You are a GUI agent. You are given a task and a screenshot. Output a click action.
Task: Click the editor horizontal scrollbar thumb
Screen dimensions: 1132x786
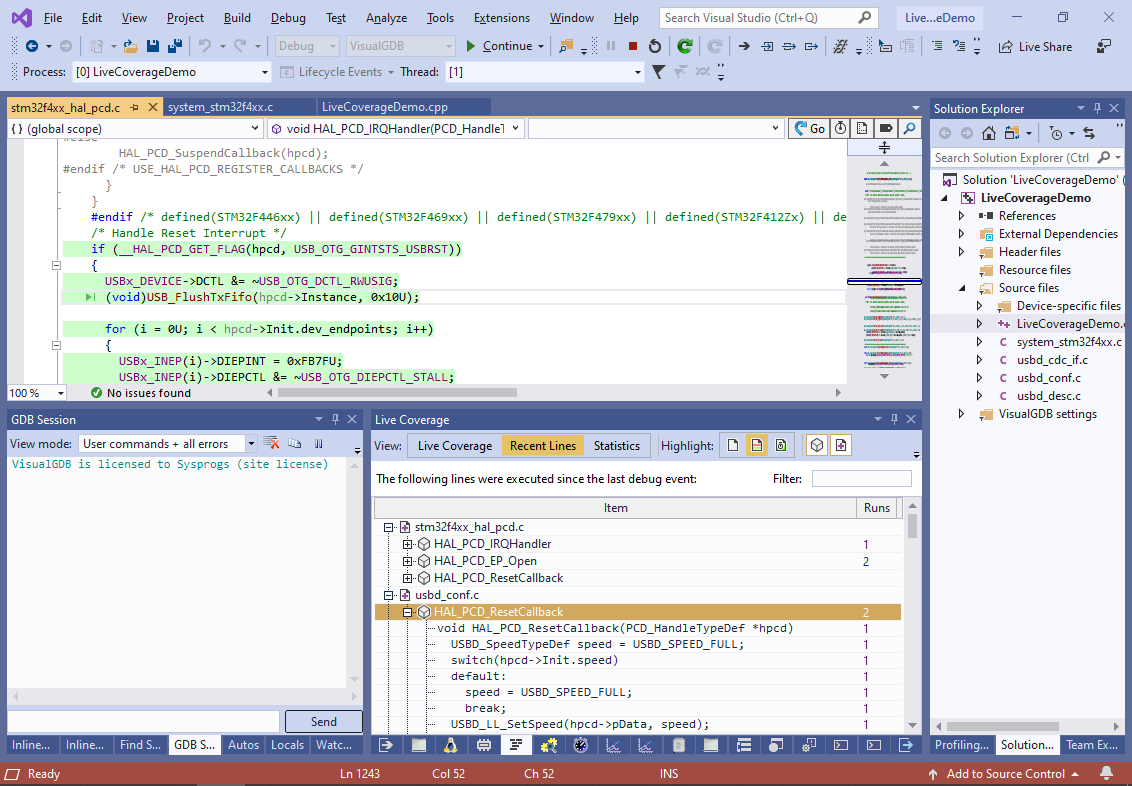[x=397, y=393]
